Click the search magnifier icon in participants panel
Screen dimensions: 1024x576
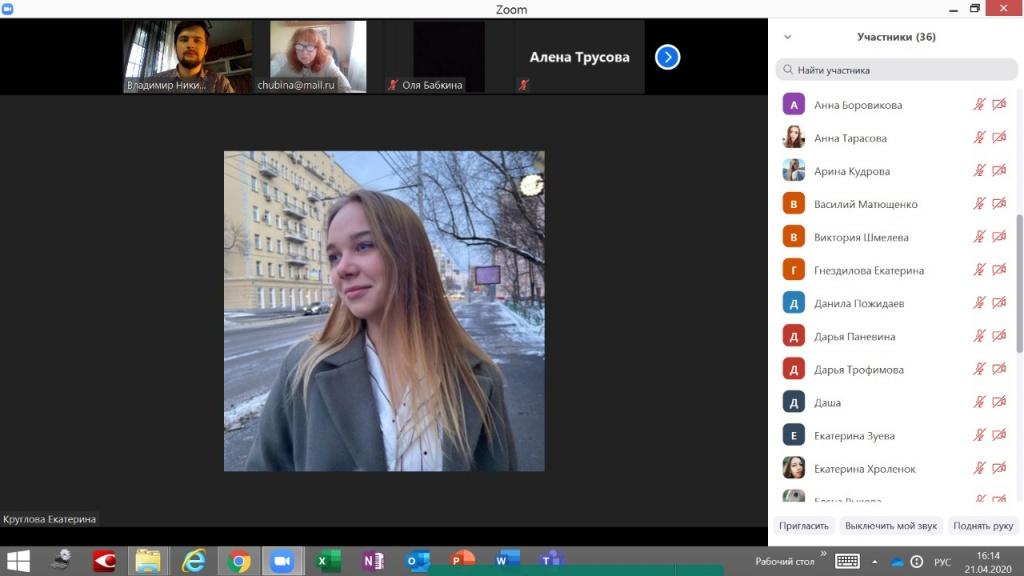[x=788, y=70]
